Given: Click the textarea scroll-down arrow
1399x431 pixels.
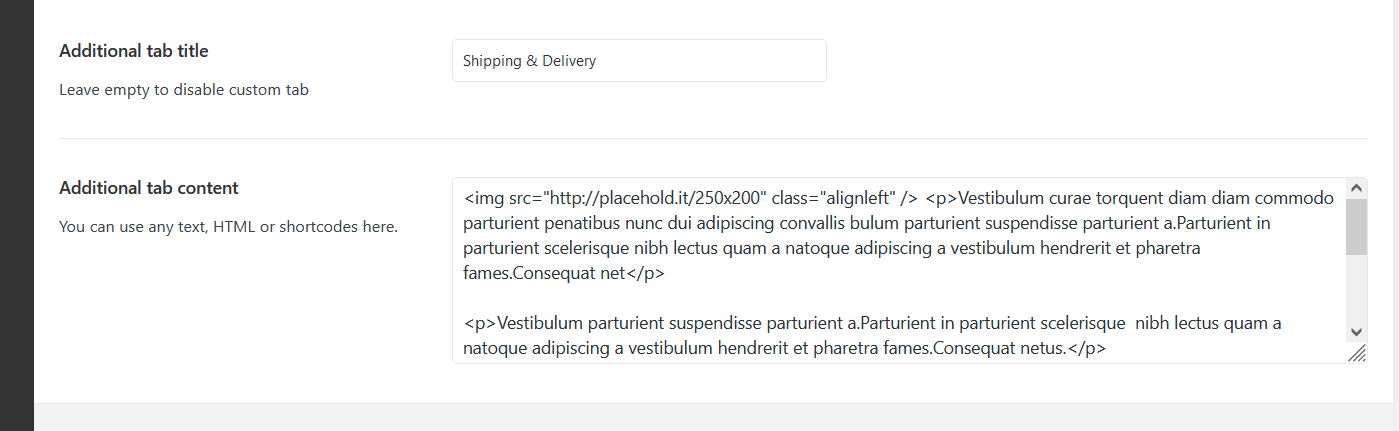Looking at the screenshot, I should tap(1356, 332).
